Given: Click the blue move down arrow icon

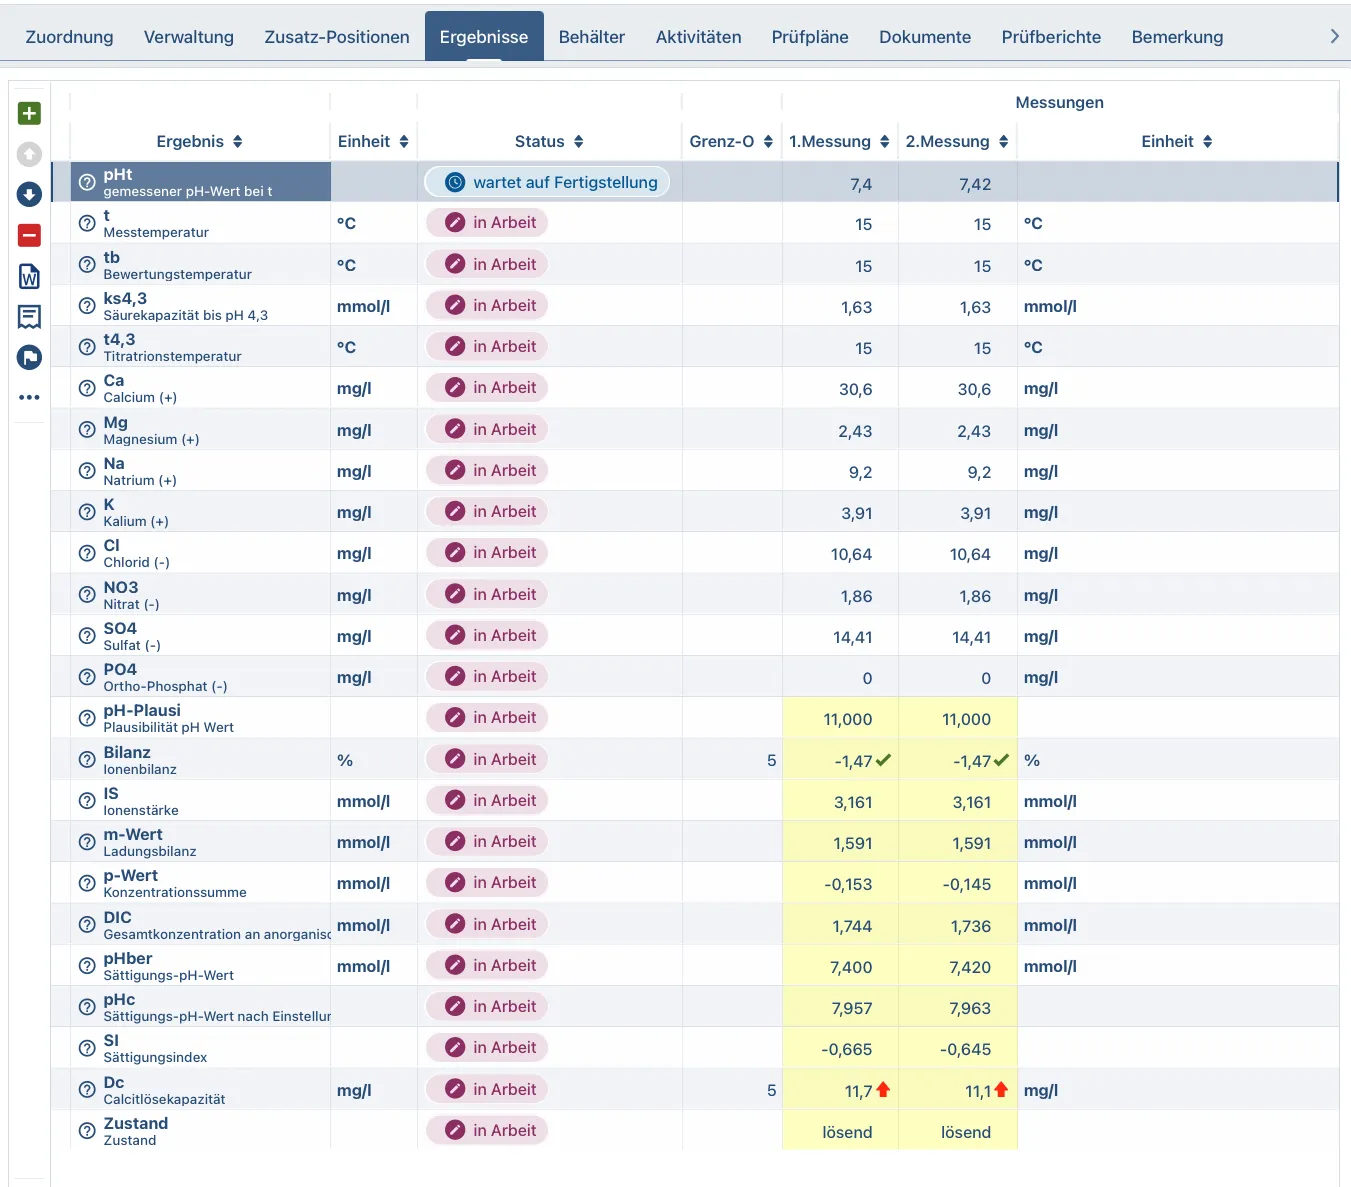Looking at the screenshot, I should [29, 194].
